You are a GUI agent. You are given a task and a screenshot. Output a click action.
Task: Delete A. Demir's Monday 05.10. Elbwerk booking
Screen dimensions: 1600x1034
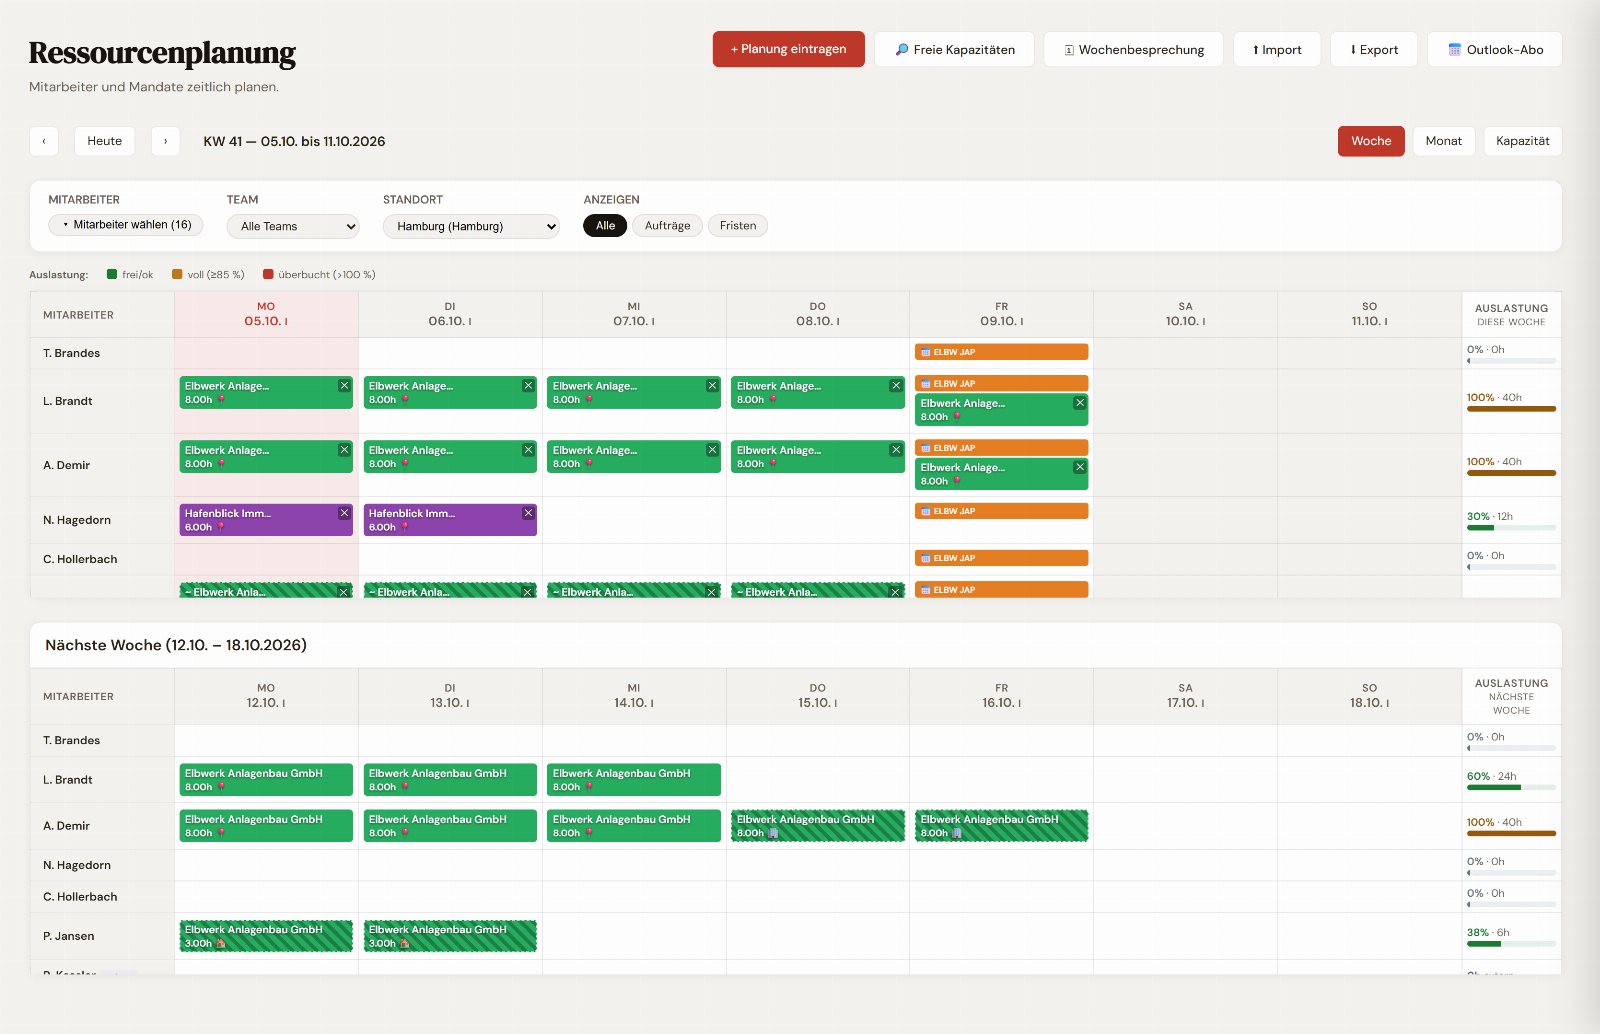[x=344, y=450]
